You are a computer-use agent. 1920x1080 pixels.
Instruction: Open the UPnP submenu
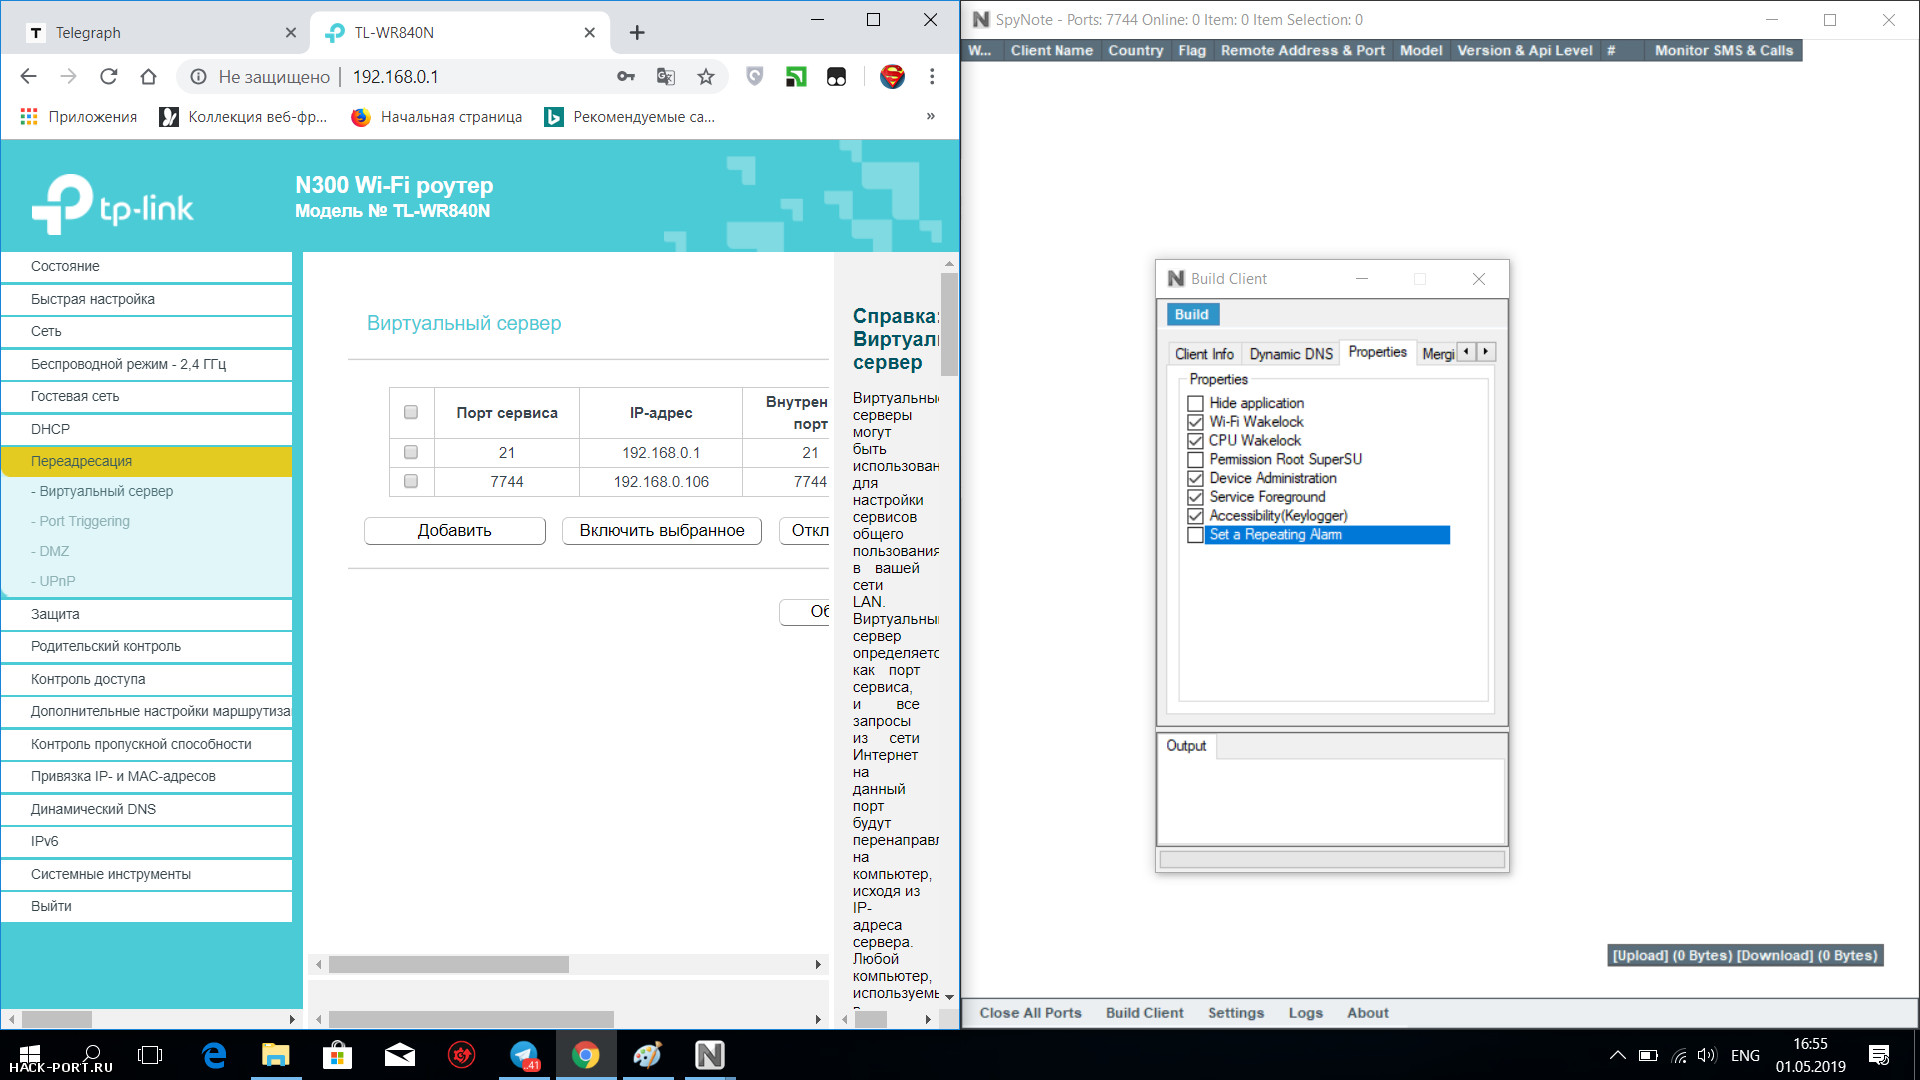(57, 581)
